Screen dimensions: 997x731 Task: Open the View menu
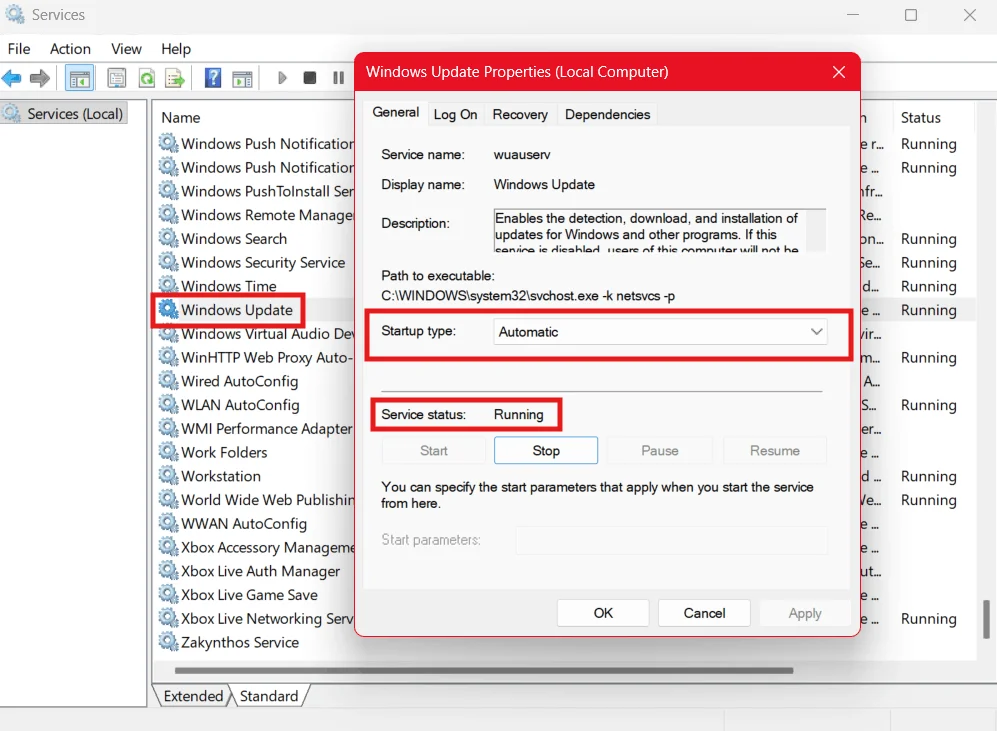click(127, 49)
